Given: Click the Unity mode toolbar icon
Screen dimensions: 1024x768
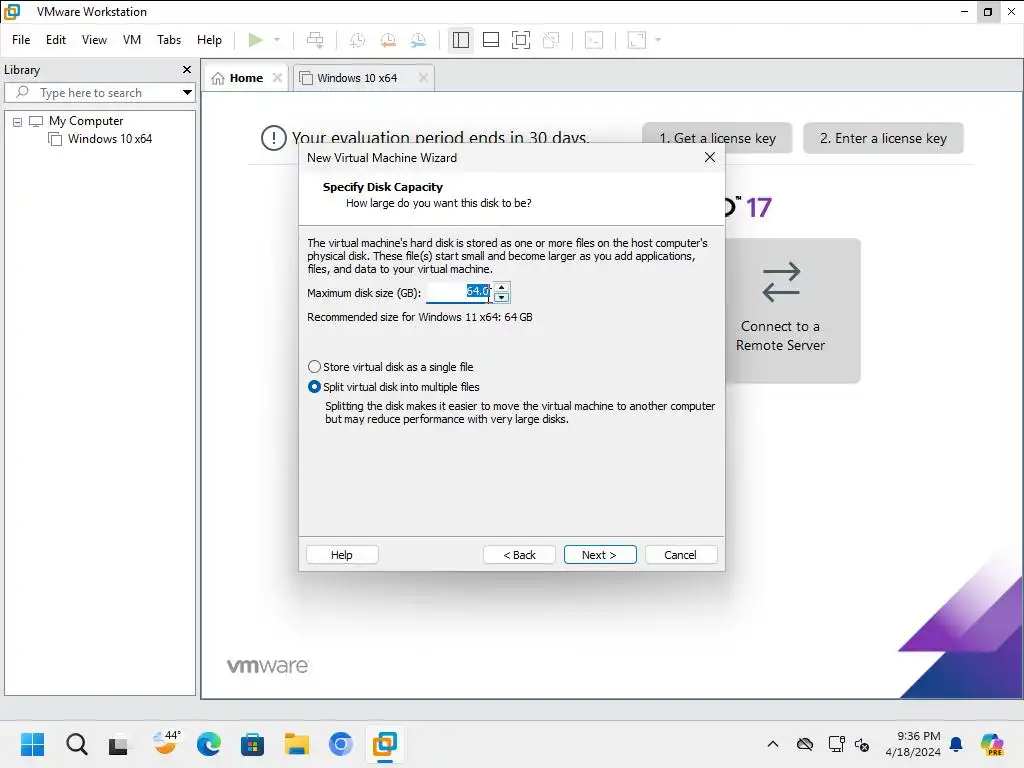Looking at the screenshot, I should click(x=551, y=40).
